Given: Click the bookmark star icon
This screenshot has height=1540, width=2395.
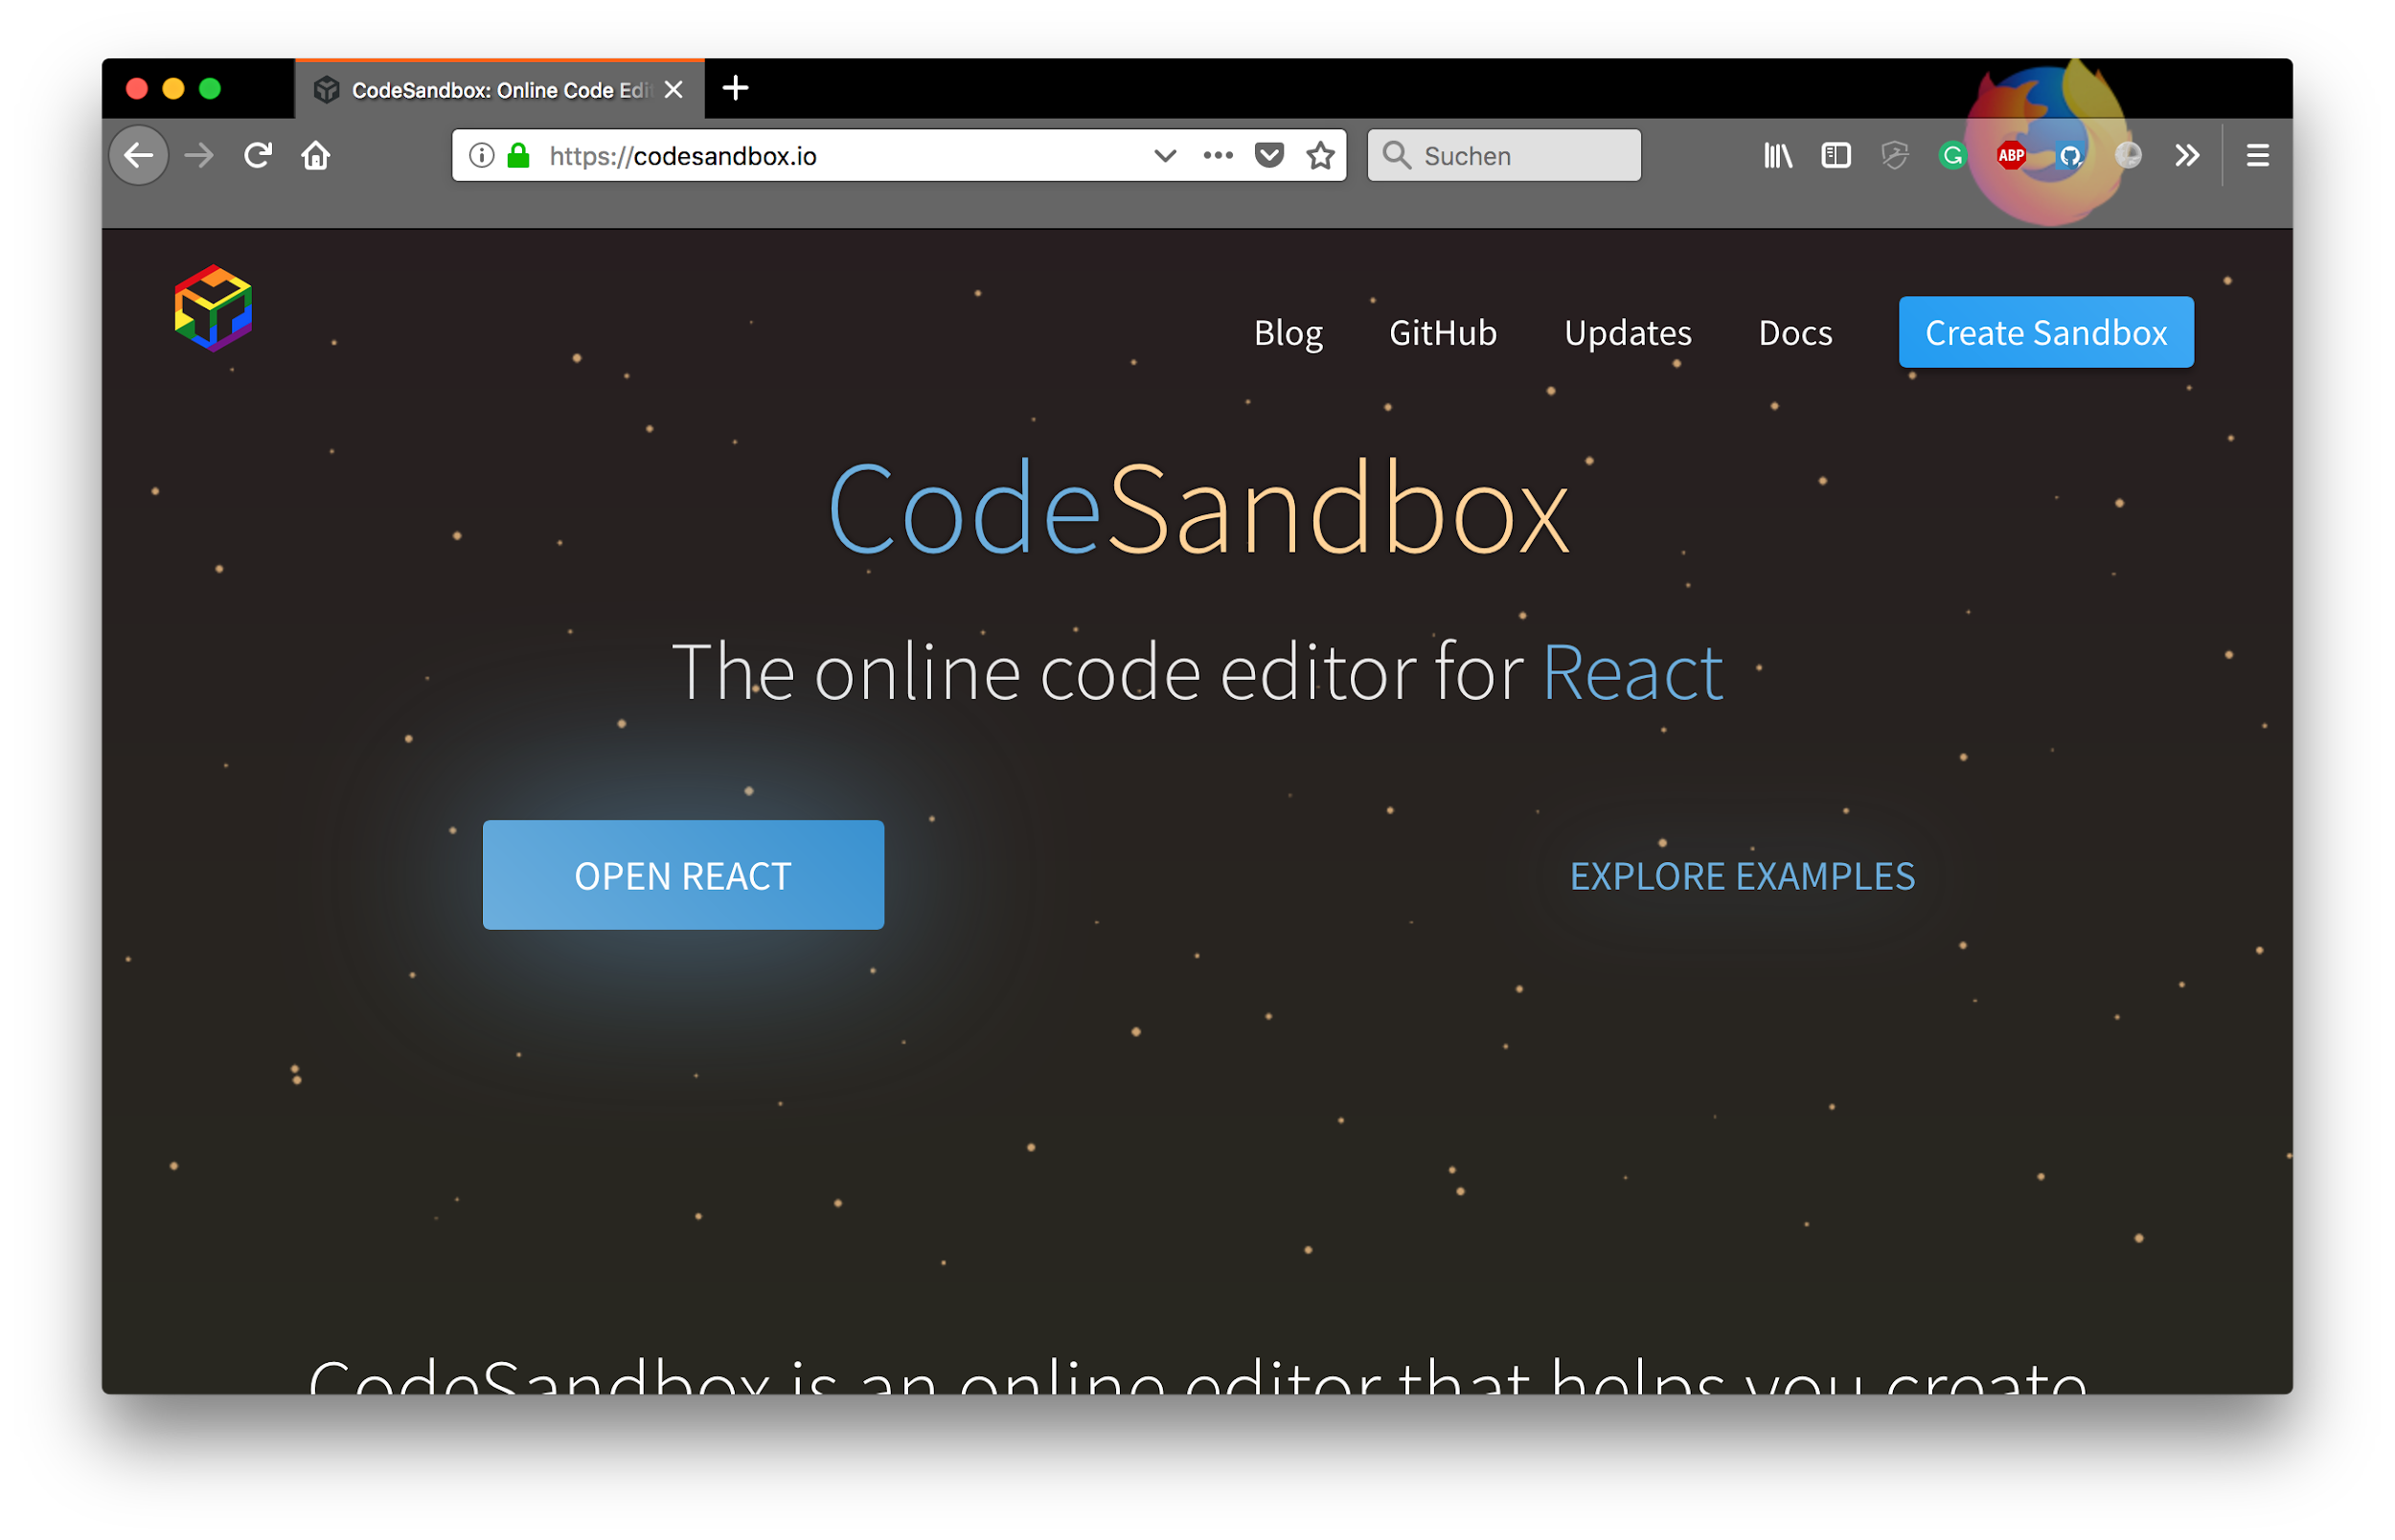Looking at the screenshot, I should coord(1321,155).
